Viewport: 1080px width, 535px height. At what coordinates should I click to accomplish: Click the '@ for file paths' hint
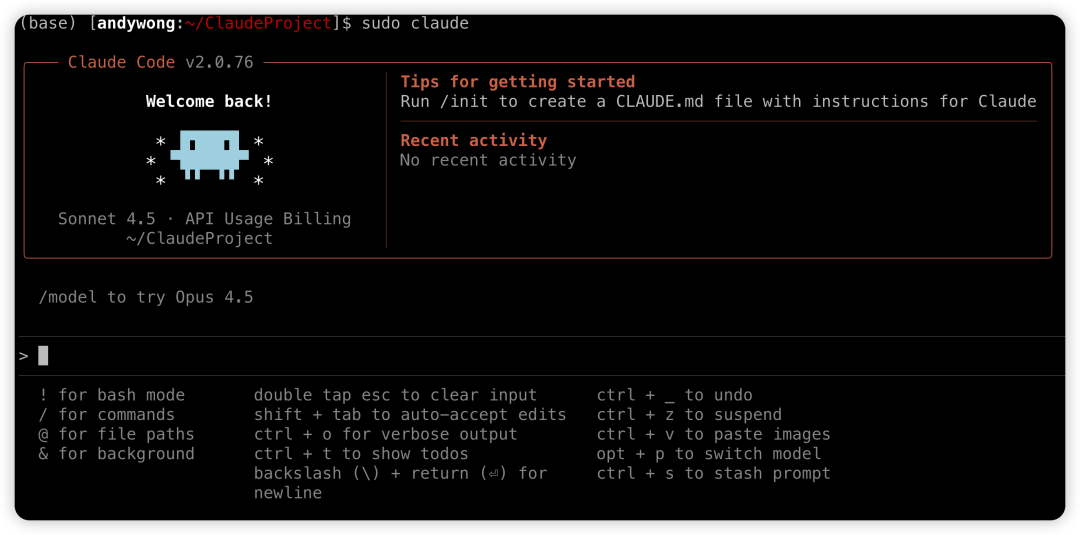coord(116,434)
